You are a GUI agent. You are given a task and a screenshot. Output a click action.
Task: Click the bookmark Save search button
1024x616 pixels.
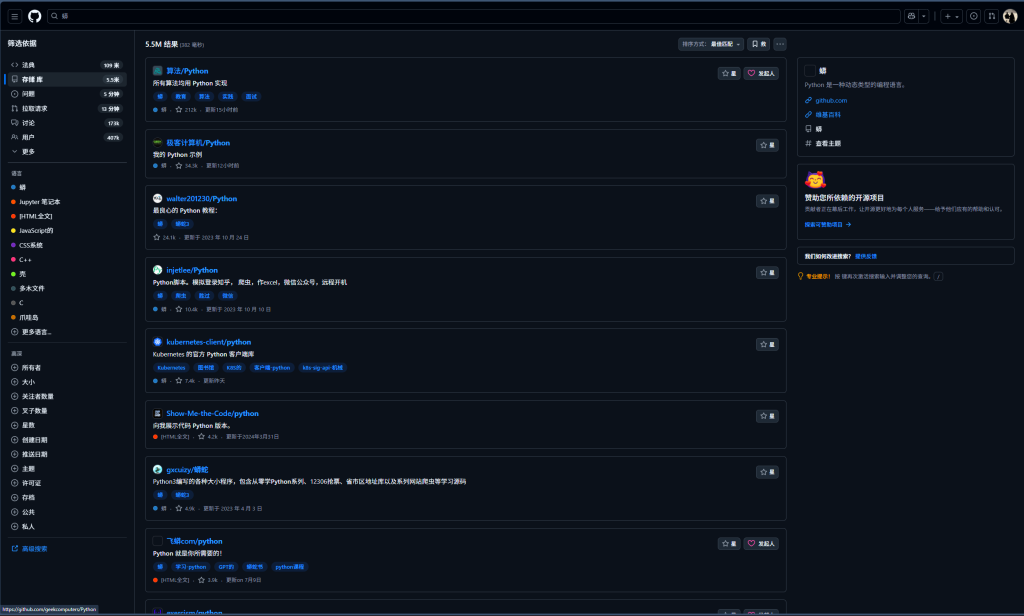click(759, 44)
